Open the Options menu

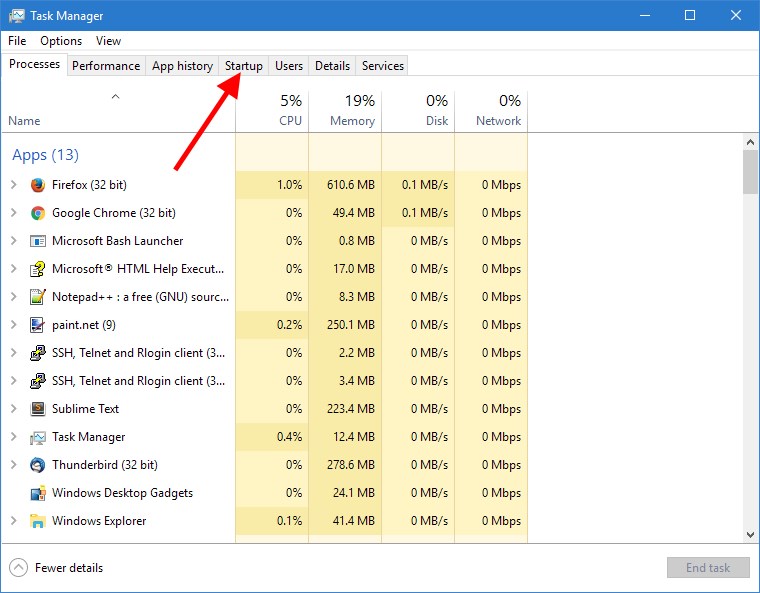pyautogui.click(x=61, y=41)
